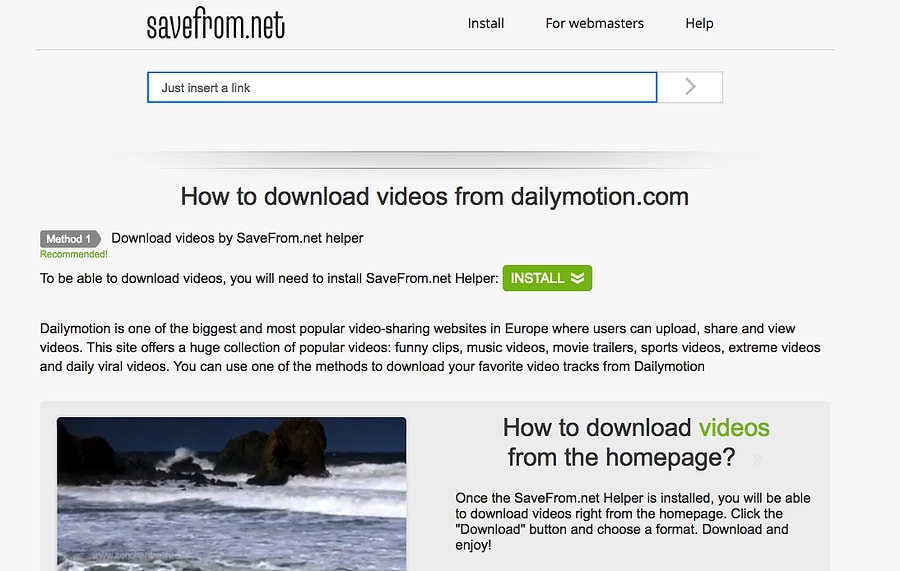Click 'How to download videos from dailymotion.com' heading
Viewport: 900px width, 571px height.
point(435,197)
